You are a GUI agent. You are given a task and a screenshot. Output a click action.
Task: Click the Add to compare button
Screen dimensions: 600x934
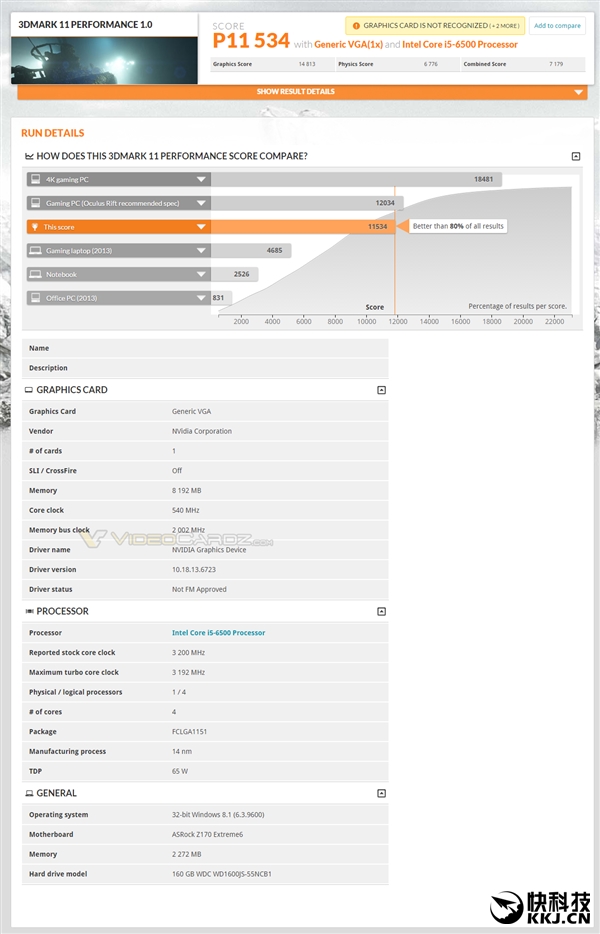pos(557,26)
